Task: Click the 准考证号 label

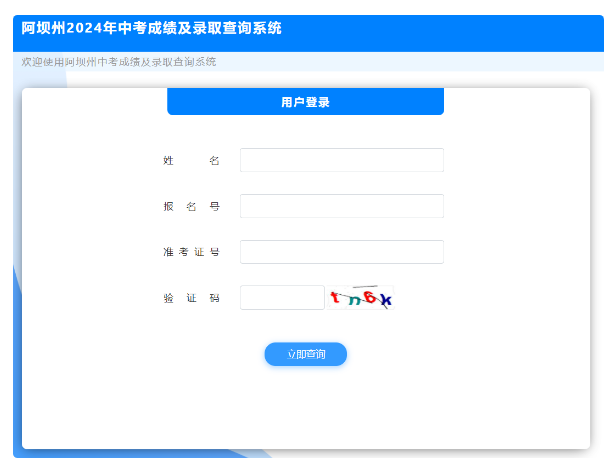Action: click(191, 252)
